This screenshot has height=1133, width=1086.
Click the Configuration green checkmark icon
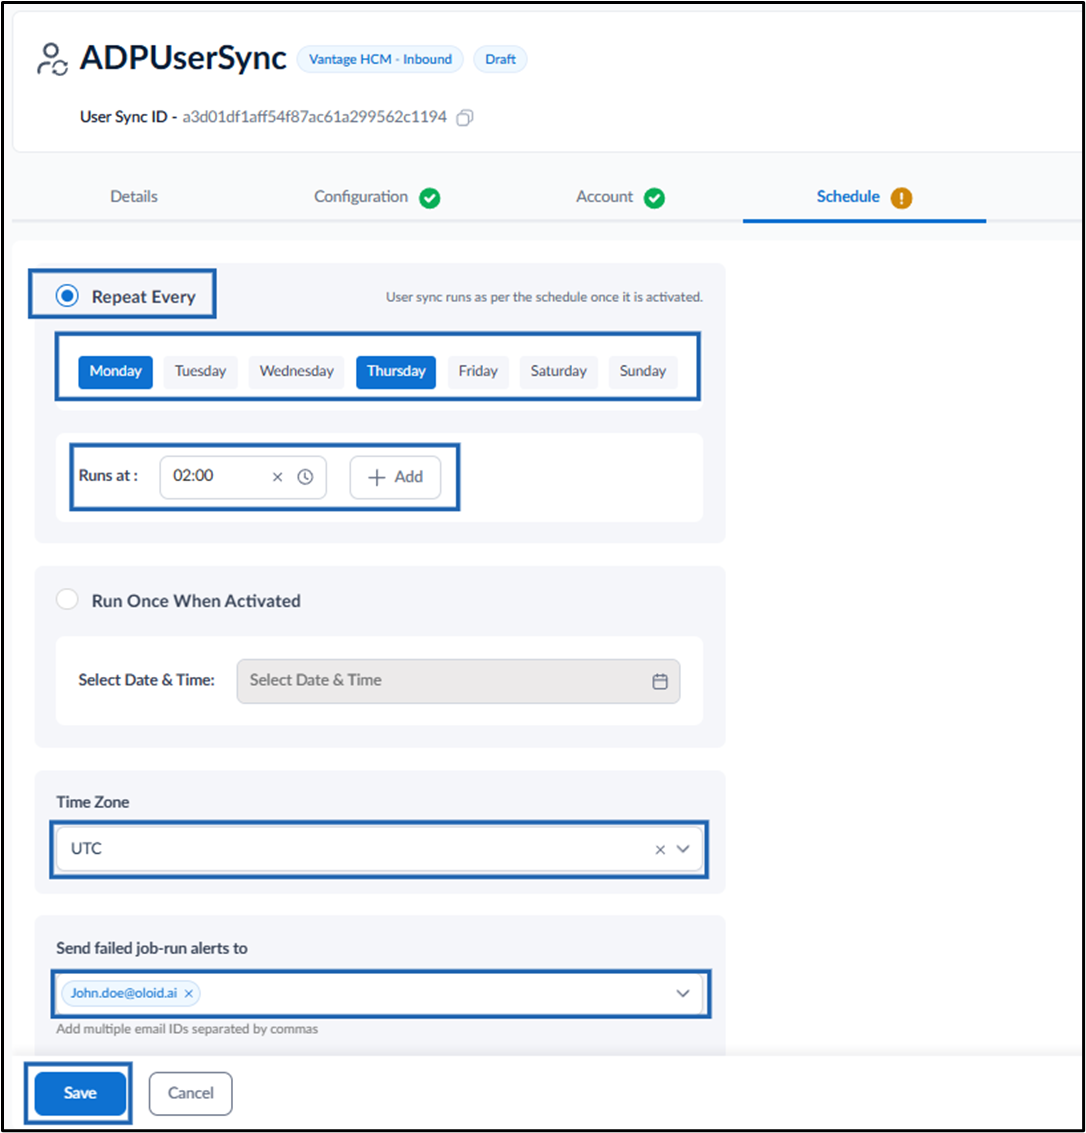pos(430,198)
